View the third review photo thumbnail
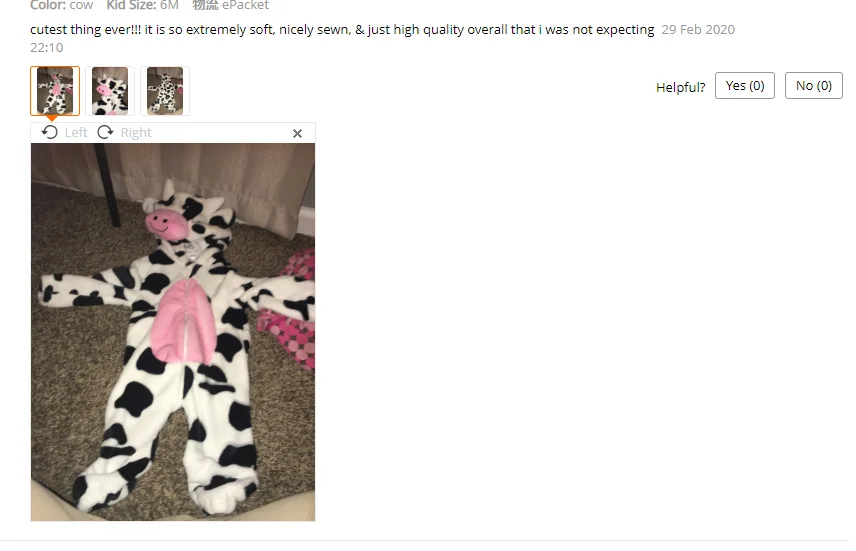Image resolution: width=856 pixels, height=551 pixels. click(165, 91)
